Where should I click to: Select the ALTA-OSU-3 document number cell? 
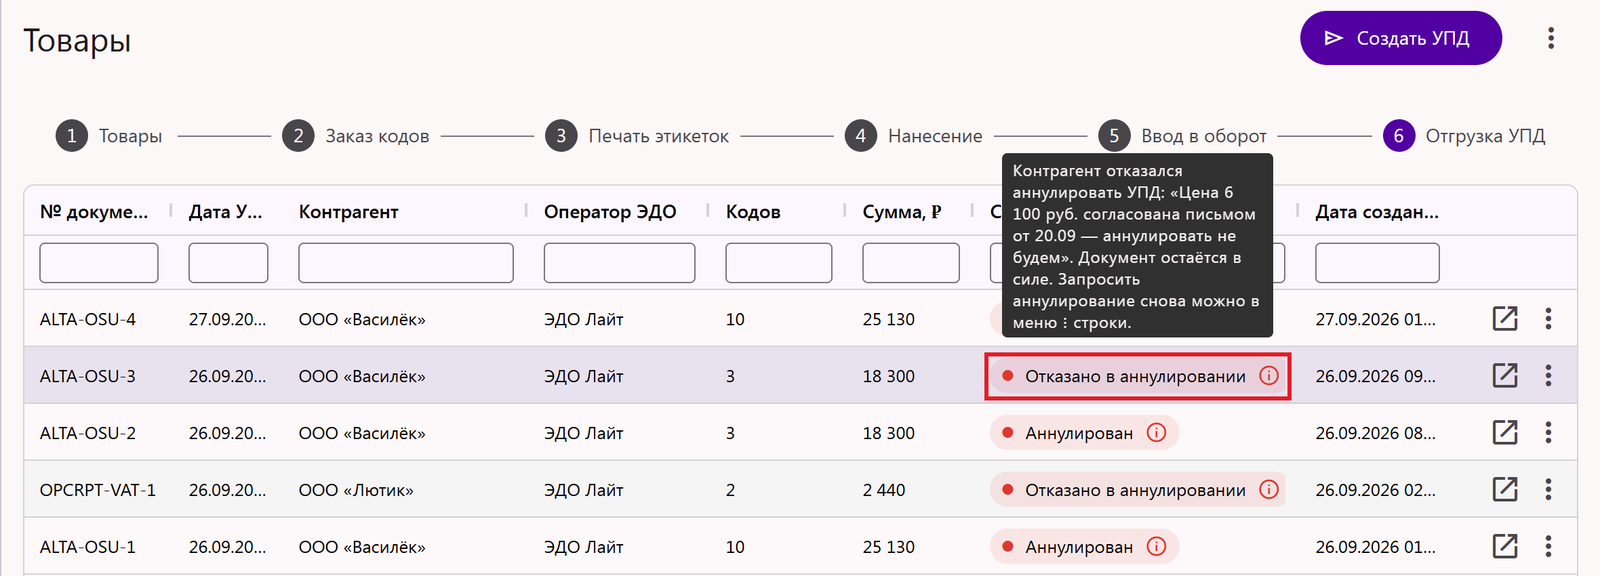pyautogui.click(x=88, y=376)
